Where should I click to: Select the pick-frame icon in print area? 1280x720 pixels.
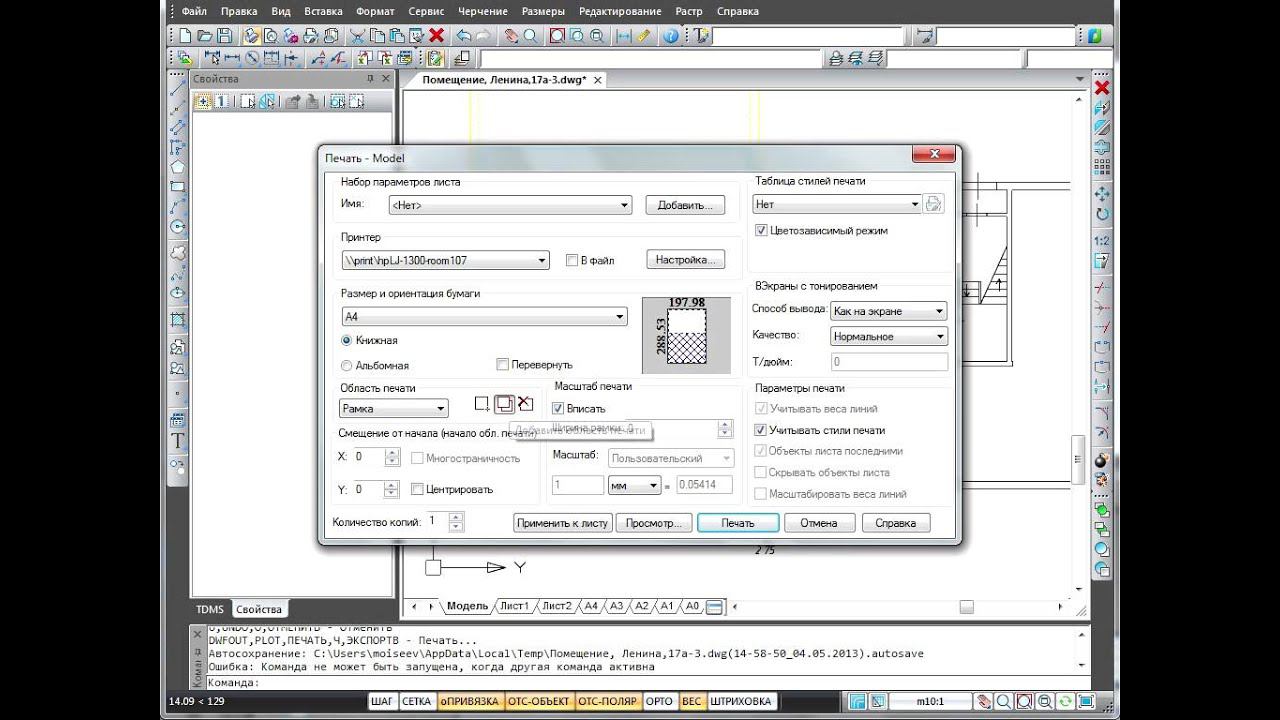482,404
